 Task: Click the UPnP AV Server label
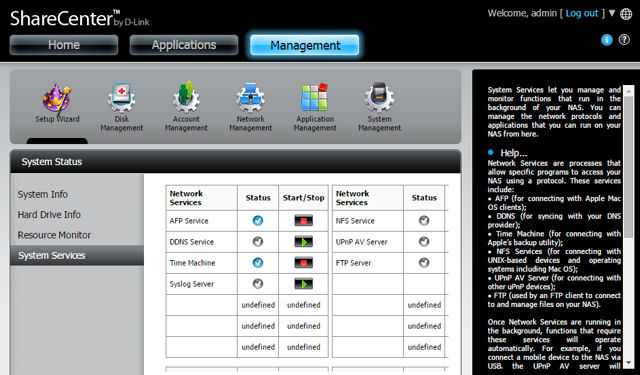[362, 242]
